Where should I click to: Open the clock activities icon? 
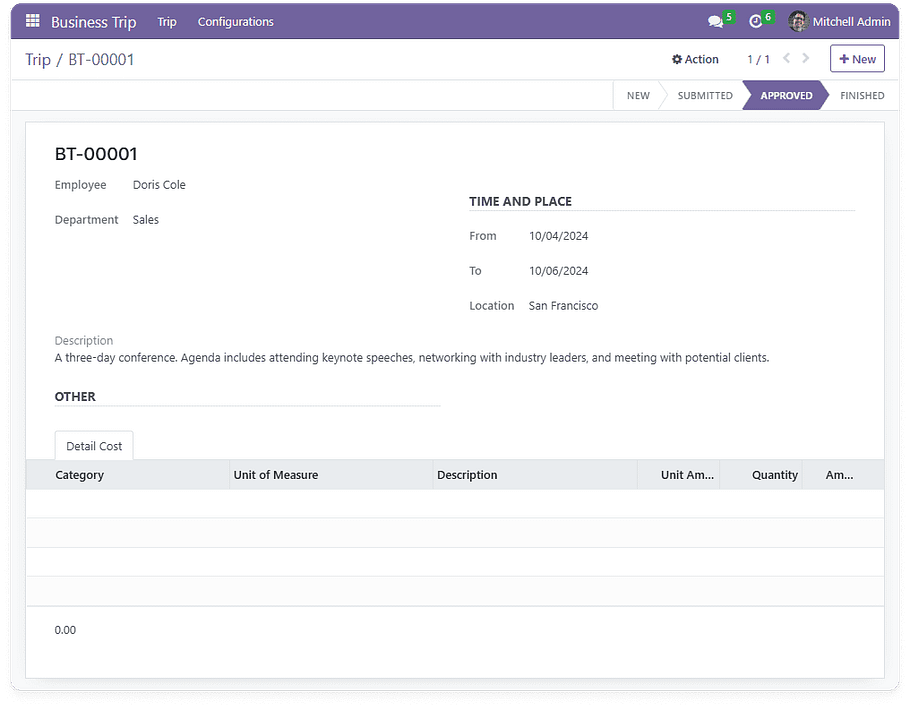[756, 22]
